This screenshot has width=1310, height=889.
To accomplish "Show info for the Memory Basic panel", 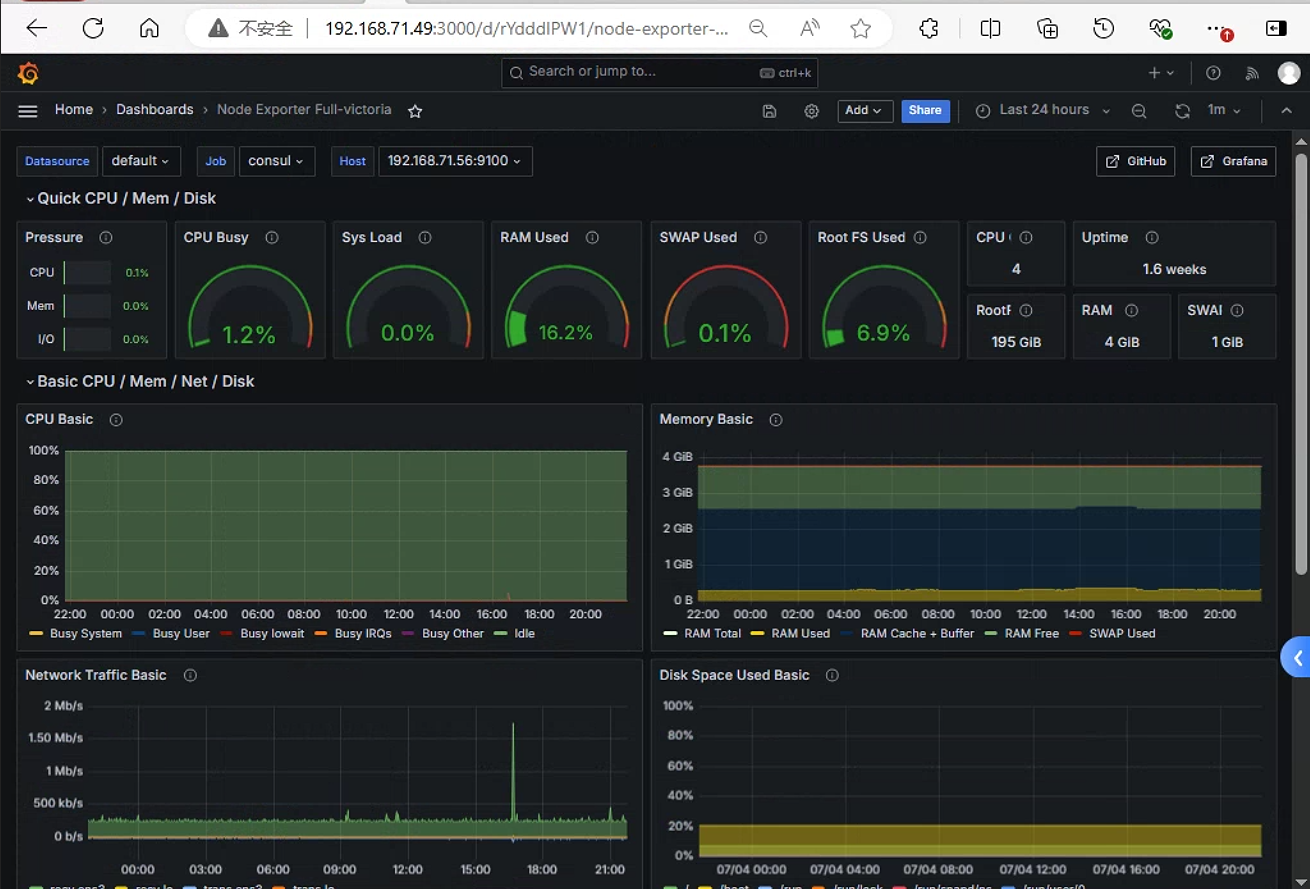I will coord(776,420).
